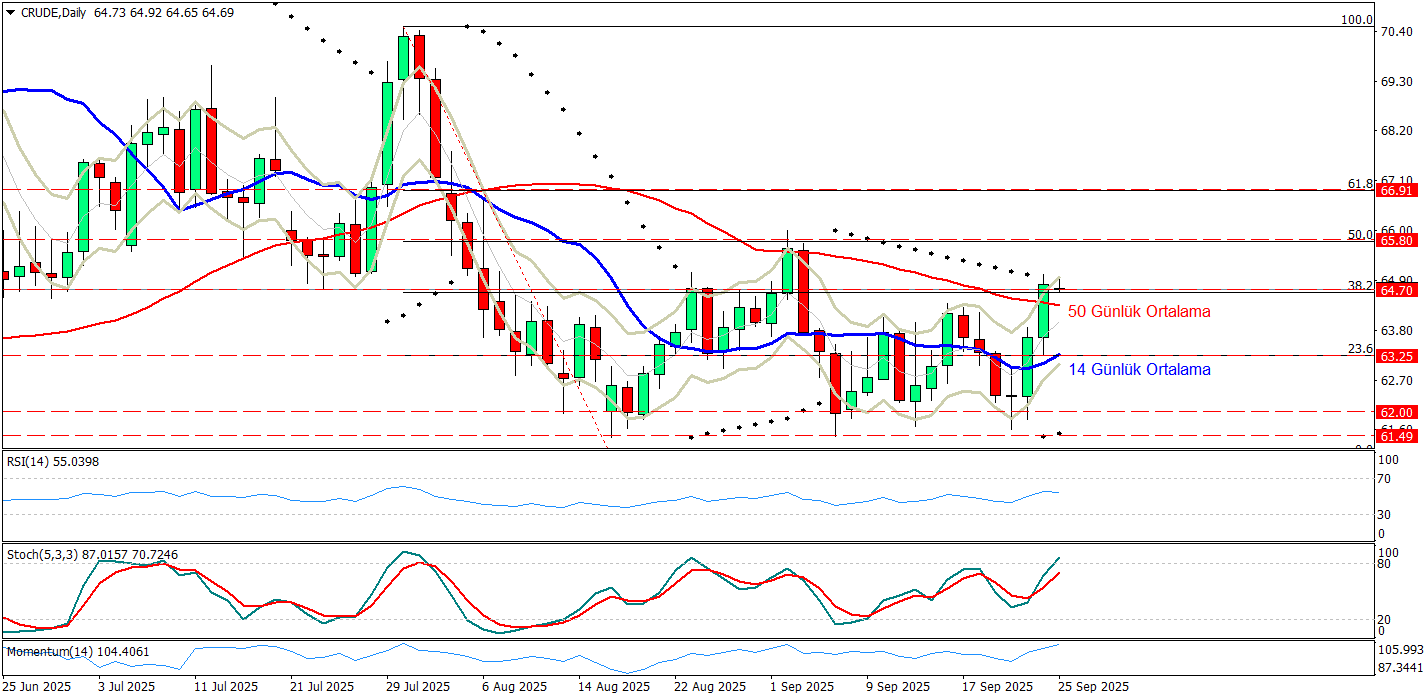Screen dimensions: 1424x699
Task: Select the '14 Günlük Ortalama' blue label
Action: click(x=1139, y=370)
